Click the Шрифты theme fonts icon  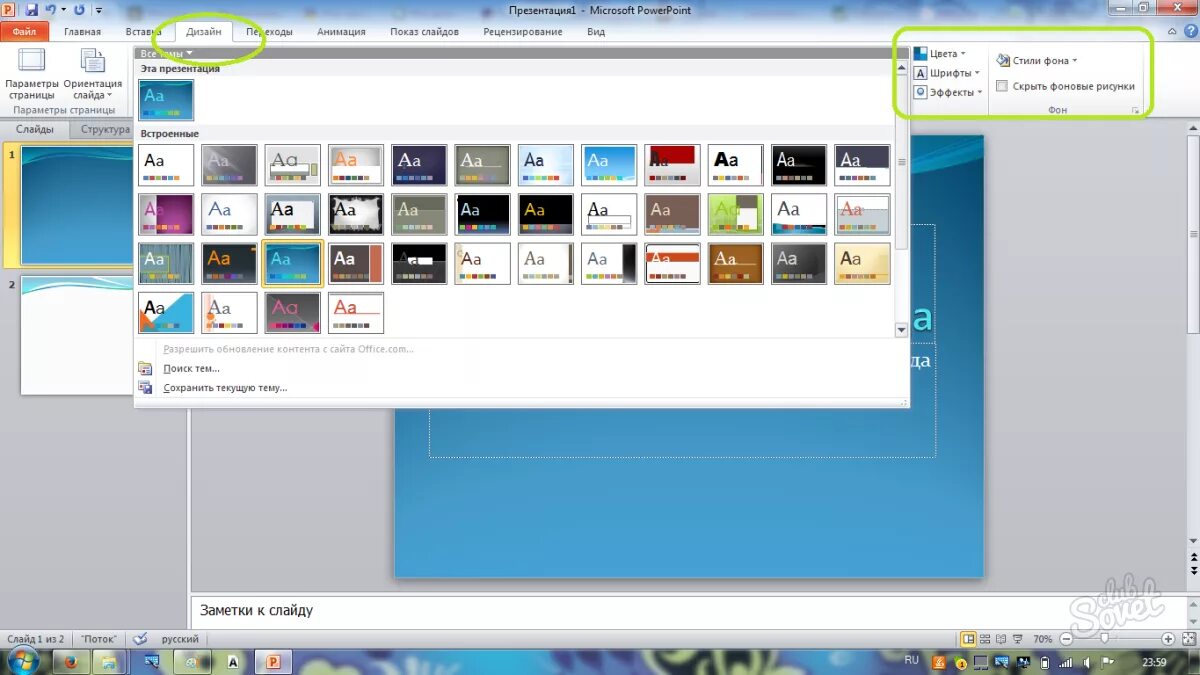pyautogui.click(x=920, y=73)
